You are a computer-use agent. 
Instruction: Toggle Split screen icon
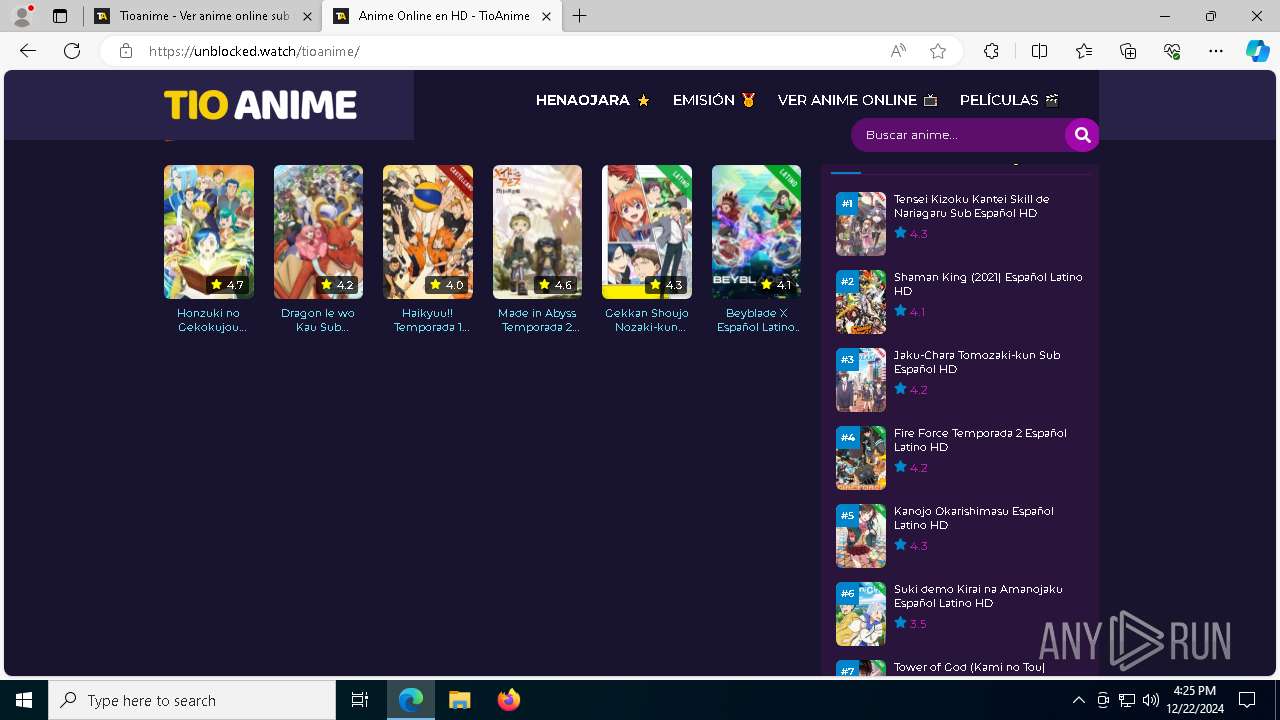(1039, 51)
